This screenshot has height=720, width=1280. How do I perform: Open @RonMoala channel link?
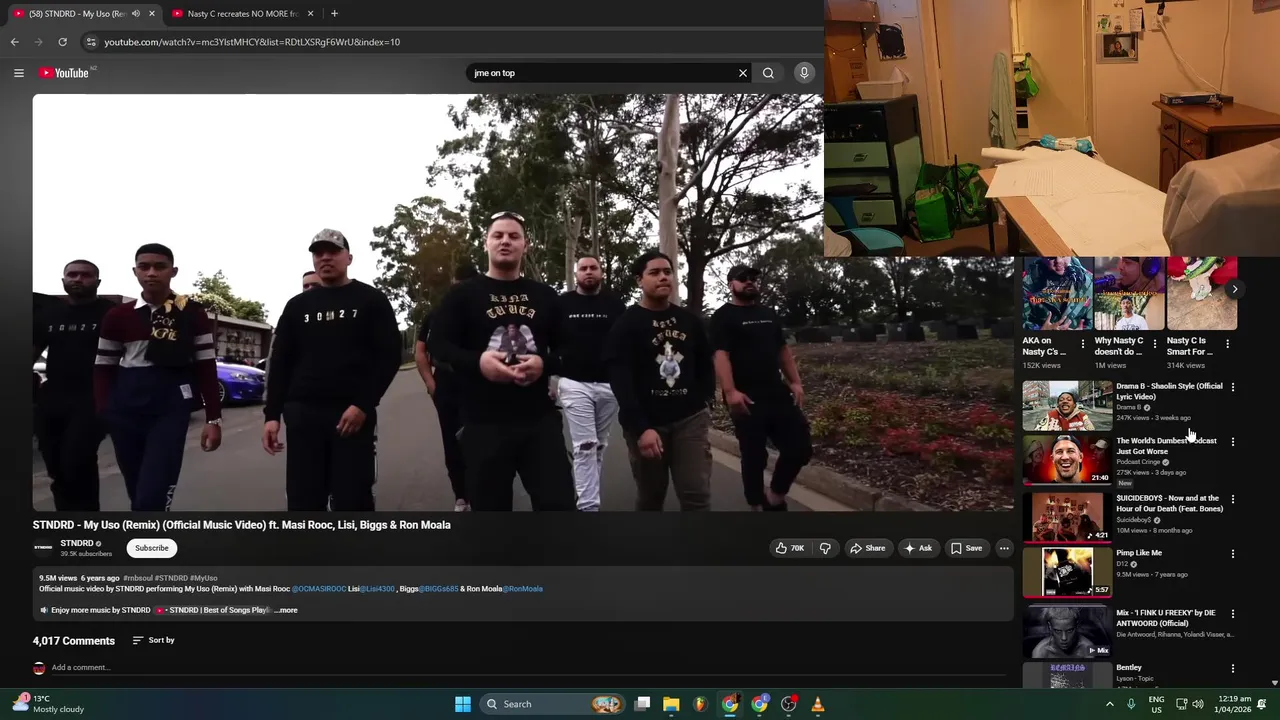tap(522, 589)
